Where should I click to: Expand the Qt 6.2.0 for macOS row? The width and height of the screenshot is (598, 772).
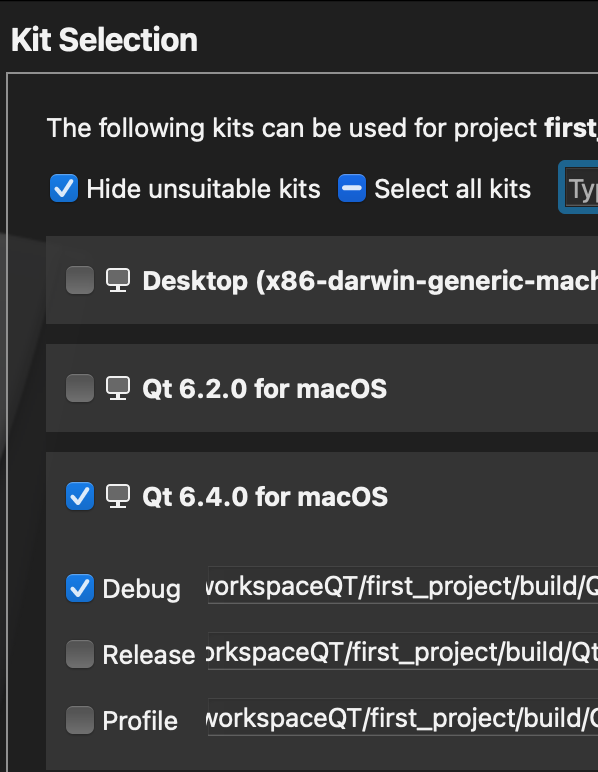pos(322,388)
